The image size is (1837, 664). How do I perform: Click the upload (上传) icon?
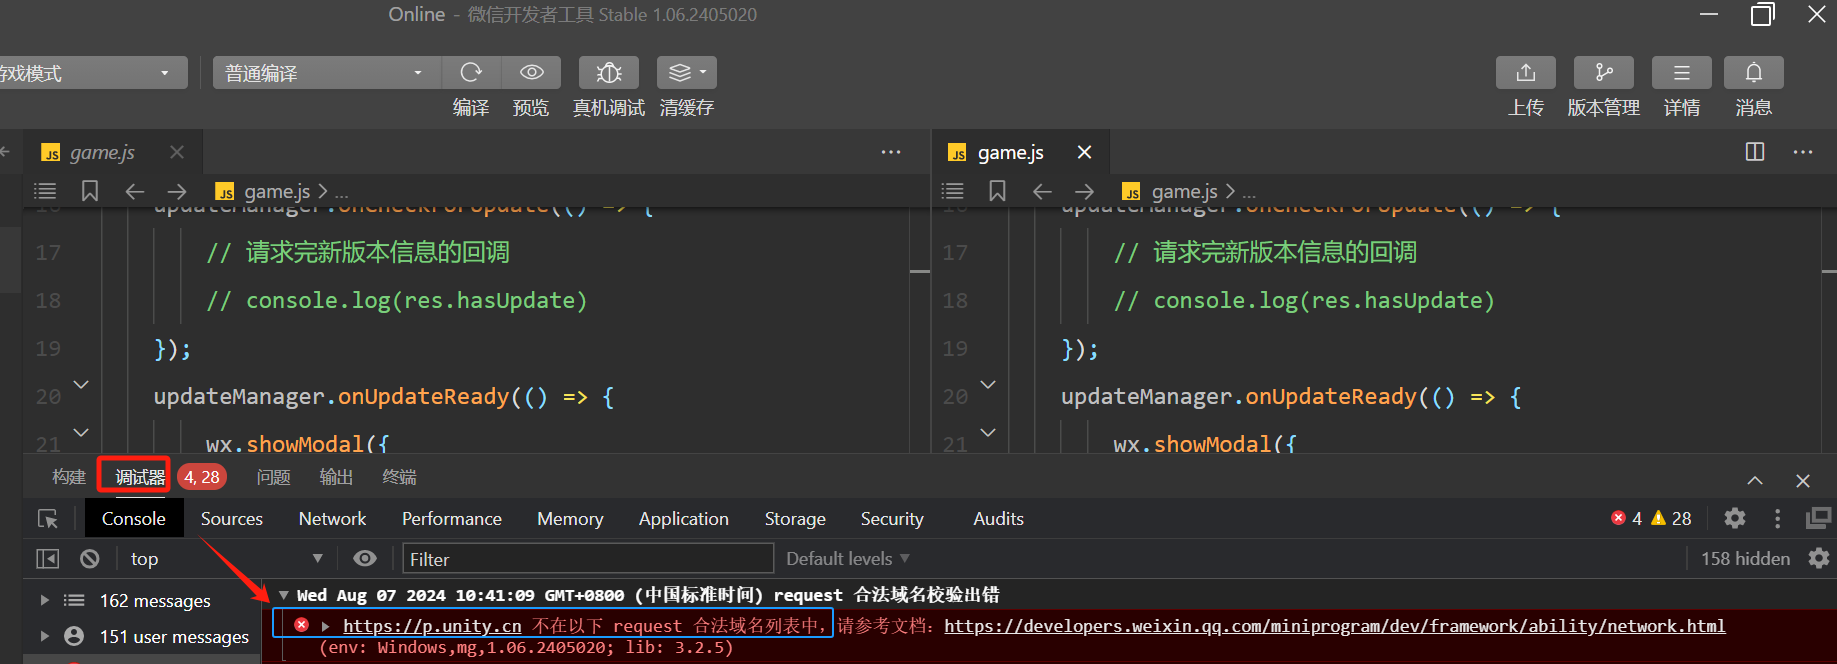tap(1525, 73)
